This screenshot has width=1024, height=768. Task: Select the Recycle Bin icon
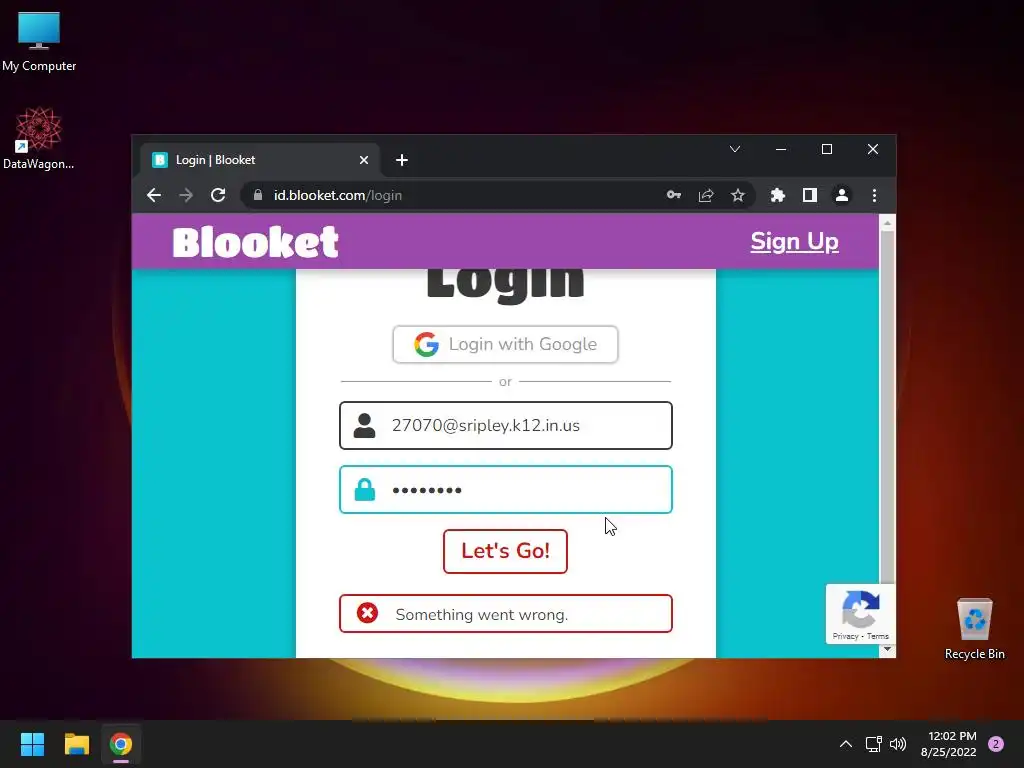pos(974,629)
